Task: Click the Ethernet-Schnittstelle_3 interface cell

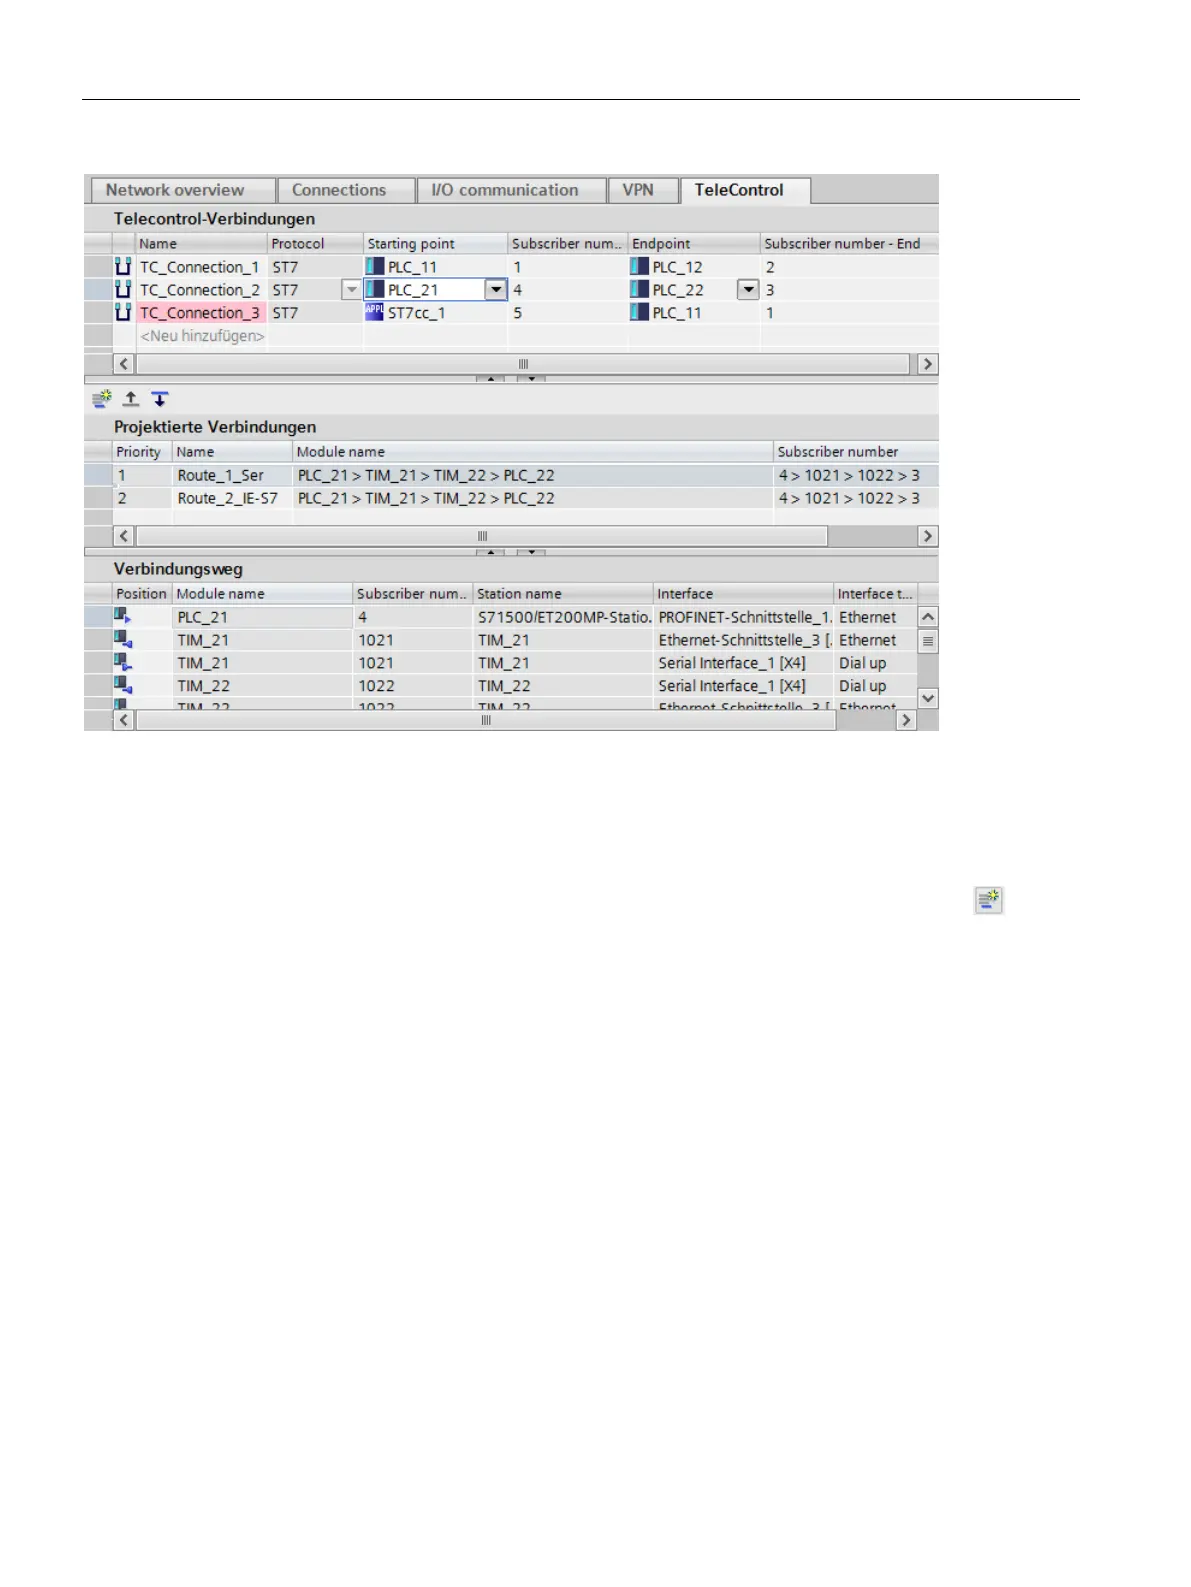Action: pos(744,640)
